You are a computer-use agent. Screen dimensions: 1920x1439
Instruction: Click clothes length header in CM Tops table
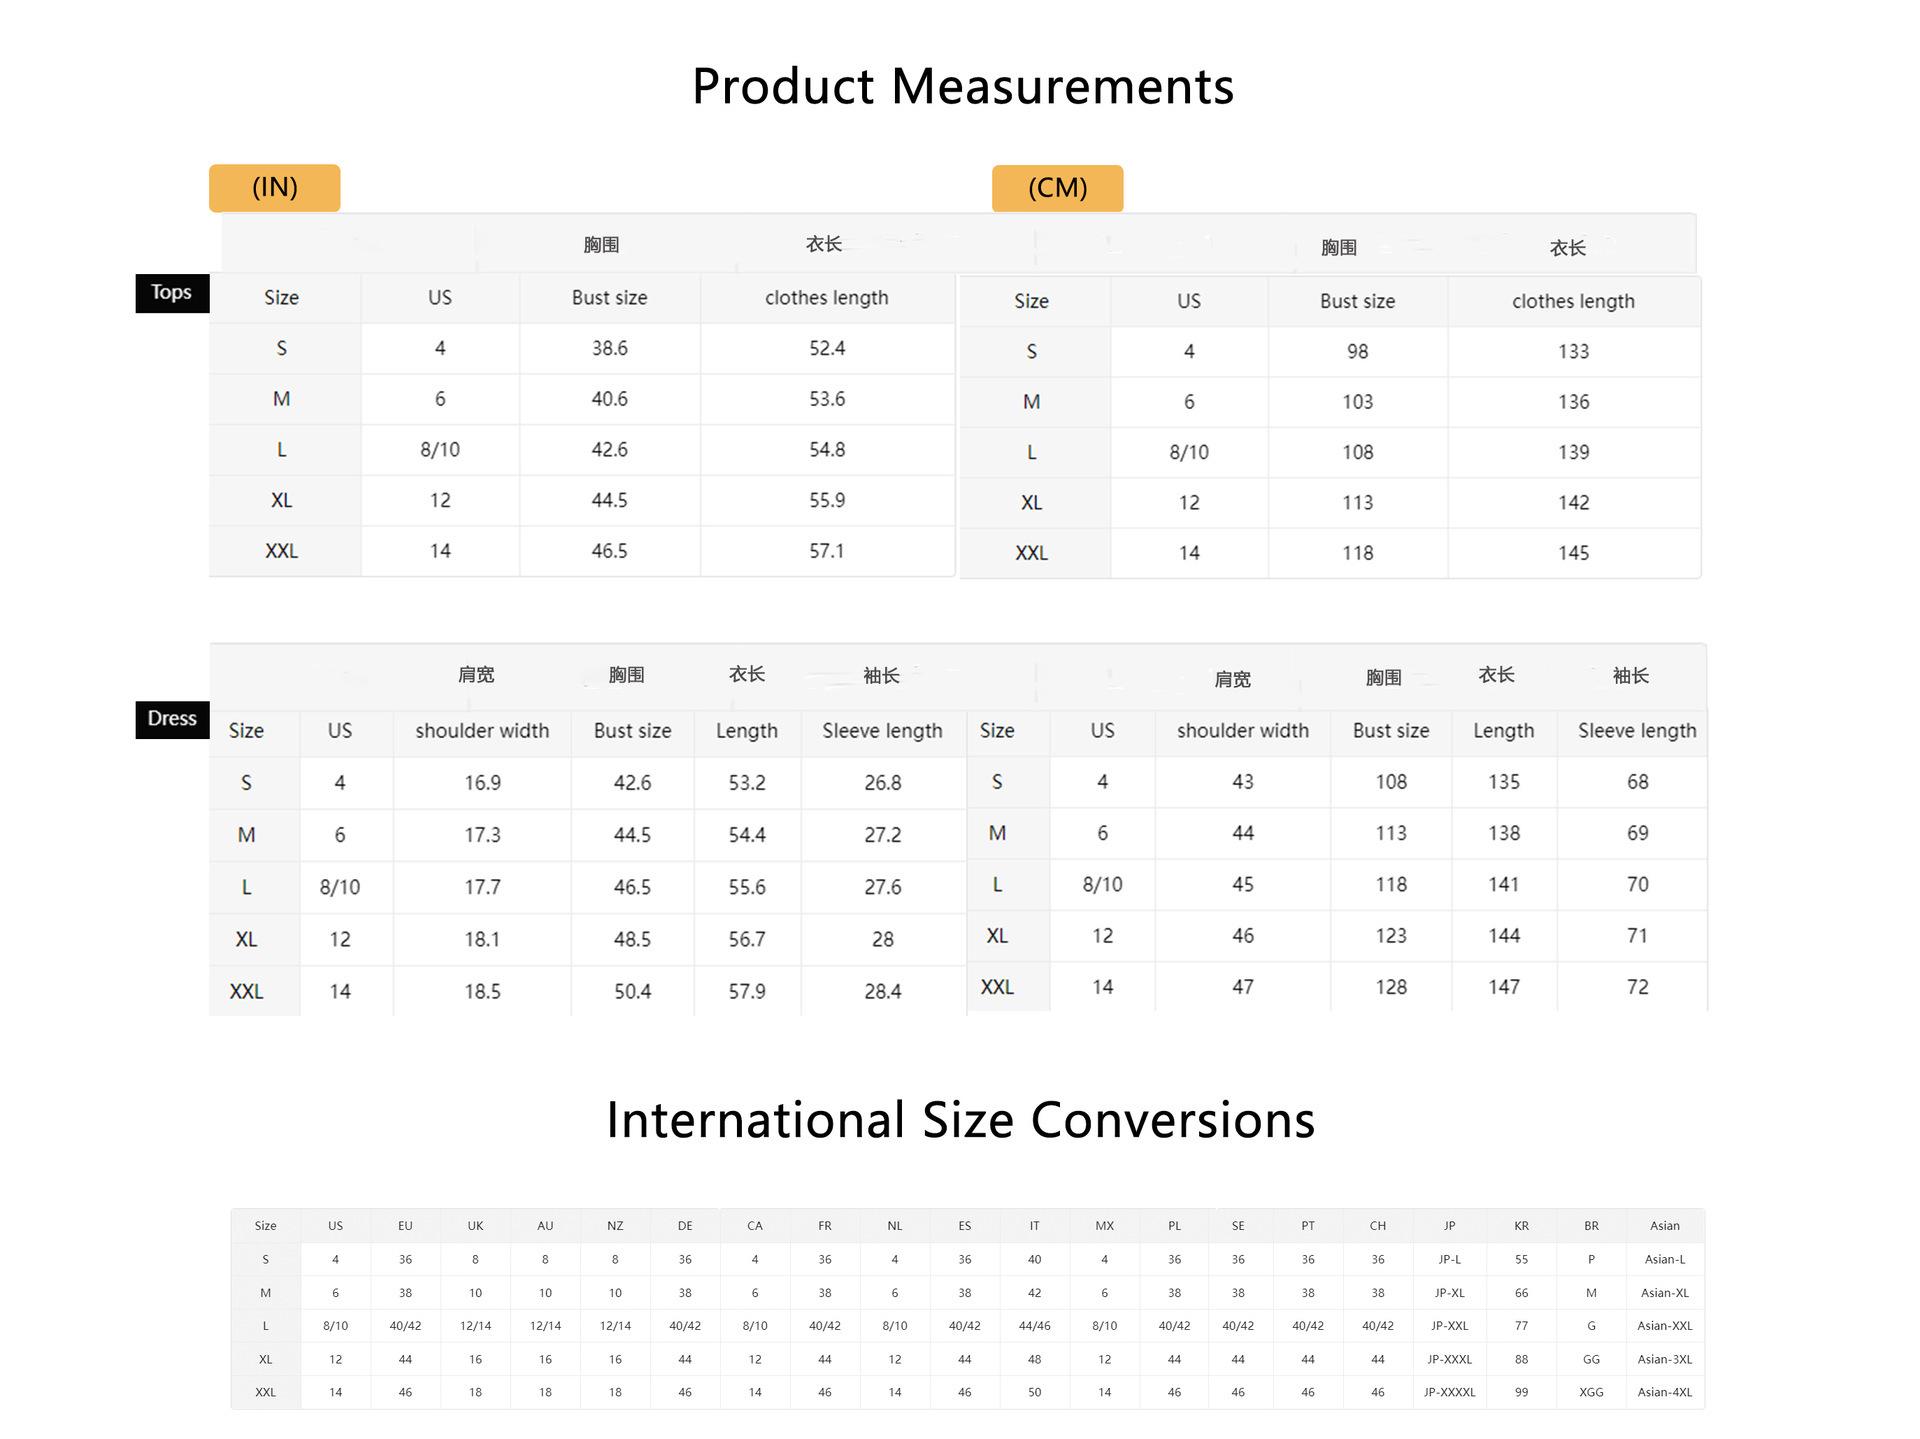(x=1572, y=301)
